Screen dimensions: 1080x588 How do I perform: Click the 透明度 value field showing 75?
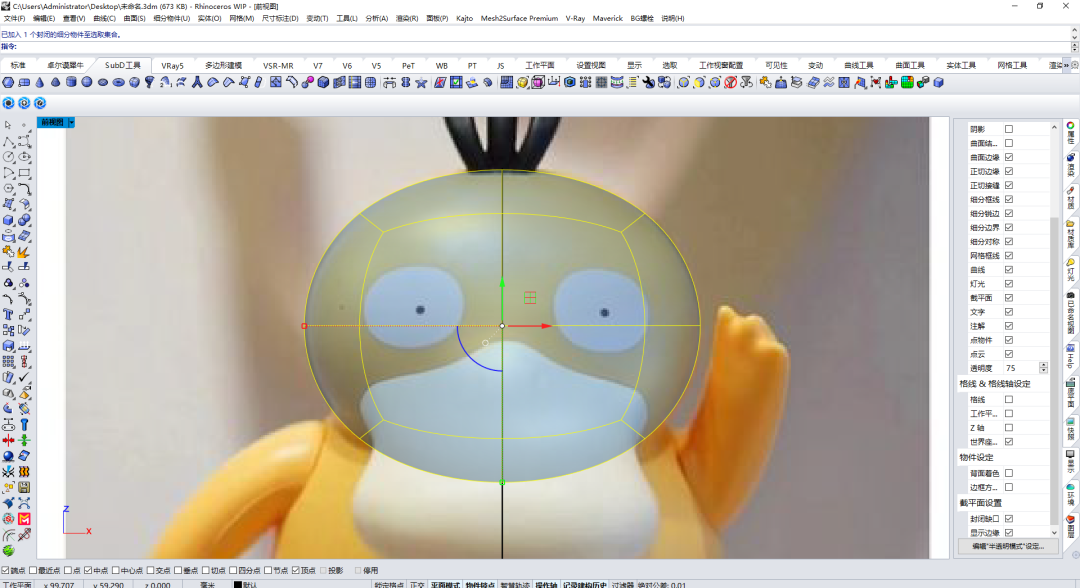coord(1021,368)
